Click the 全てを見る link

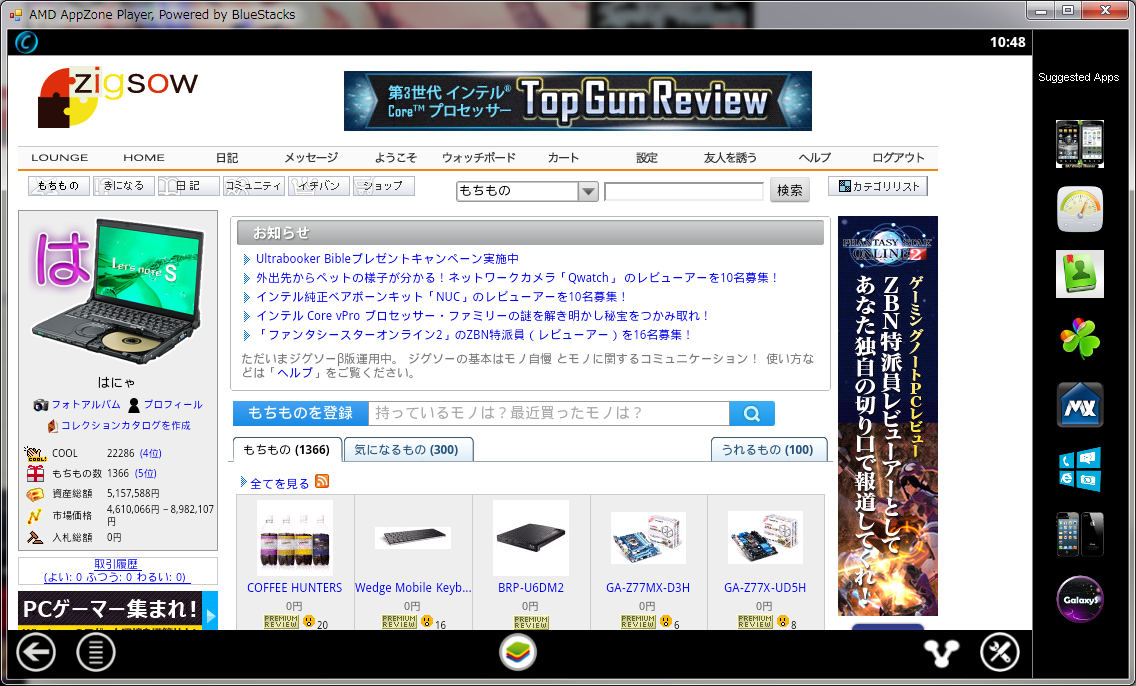click(x=280, y=483)
